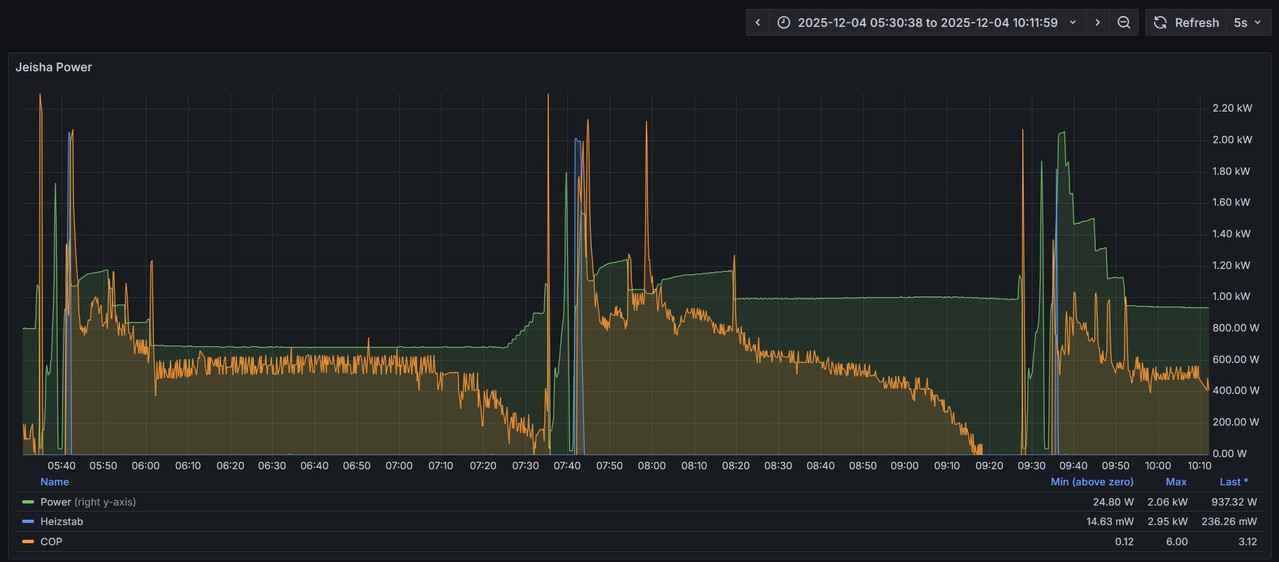The width and height of the screenshot is (1279, 562).
Task: Sort legend by the Name column
Action: [54, 482]
